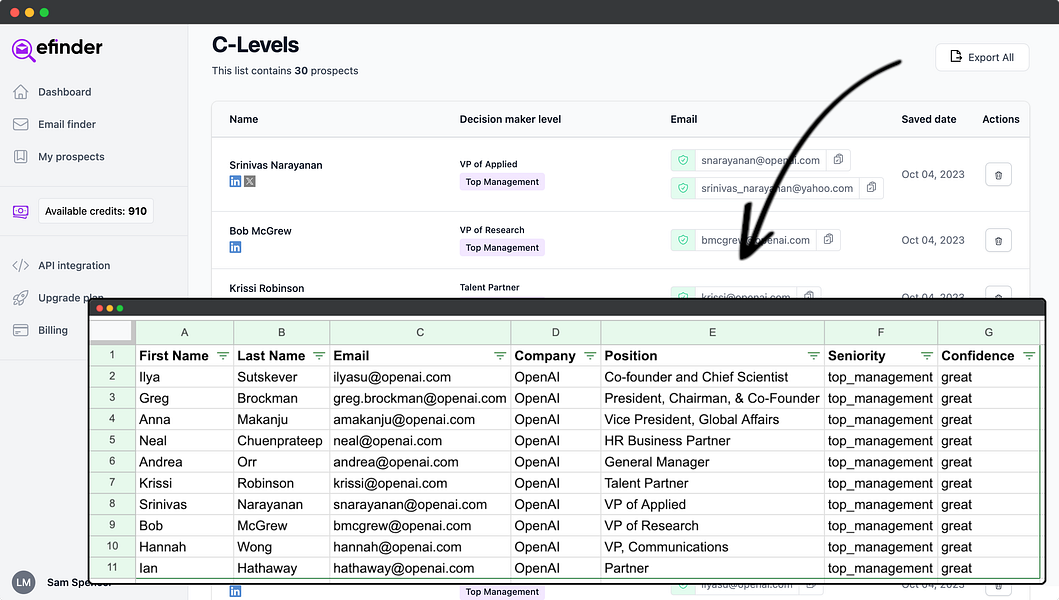This screenshot has height=600, width=1059.
Task: Open Seniority column filter
Action: (x=927, y=356)
